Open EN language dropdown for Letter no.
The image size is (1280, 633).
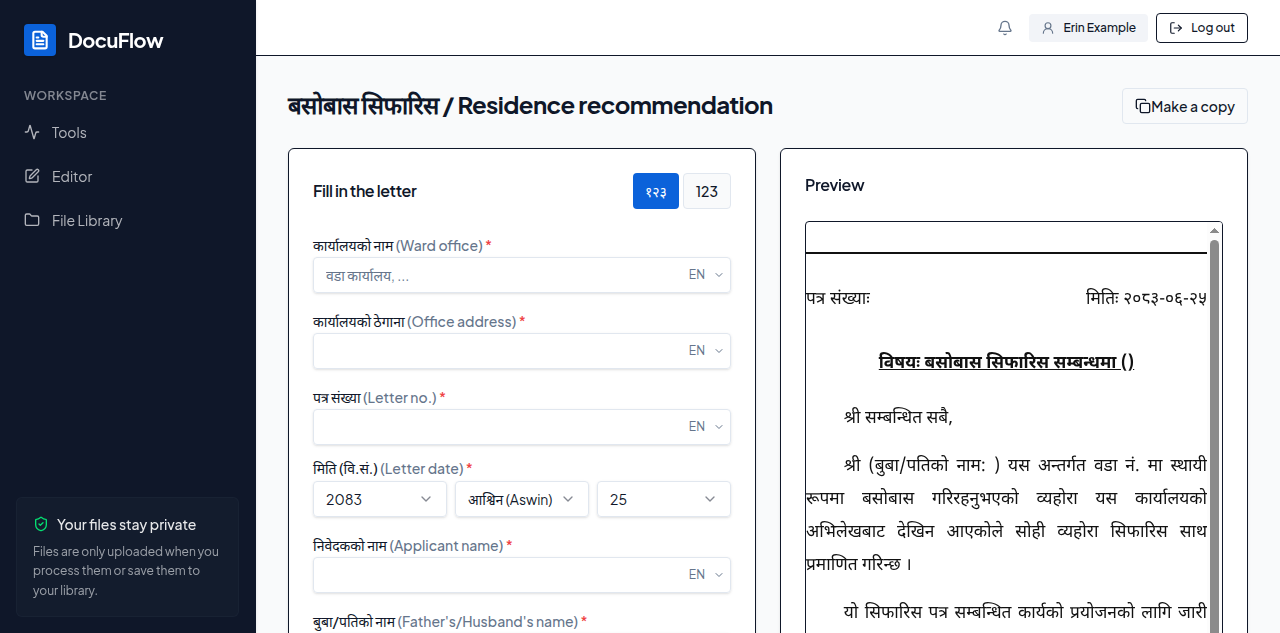(x=706, y=427)
